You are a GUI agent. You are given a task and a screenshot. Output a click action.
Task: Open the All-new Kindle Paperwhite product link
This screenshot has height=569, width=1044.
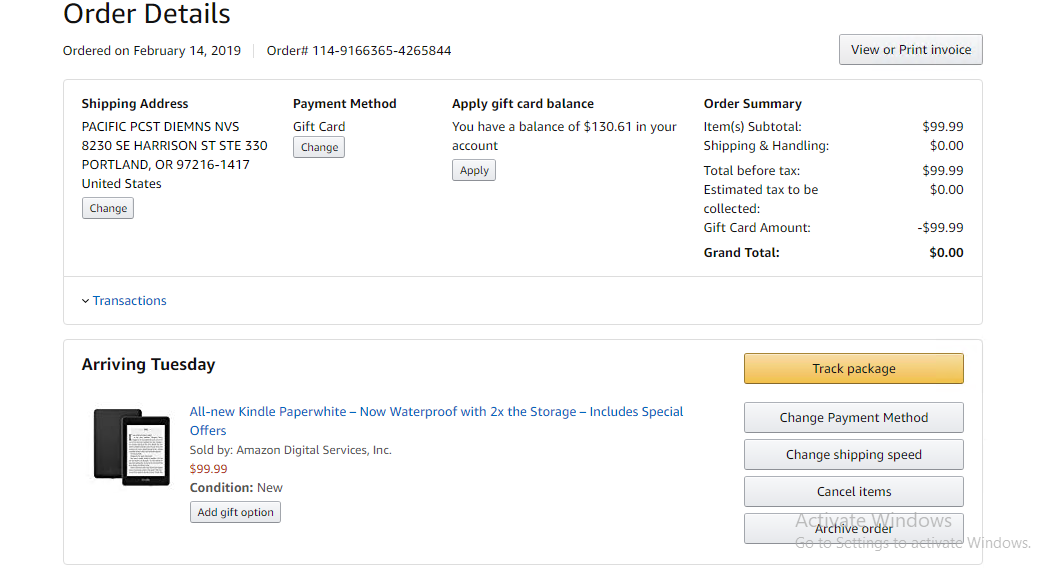(x=436, y=412)
